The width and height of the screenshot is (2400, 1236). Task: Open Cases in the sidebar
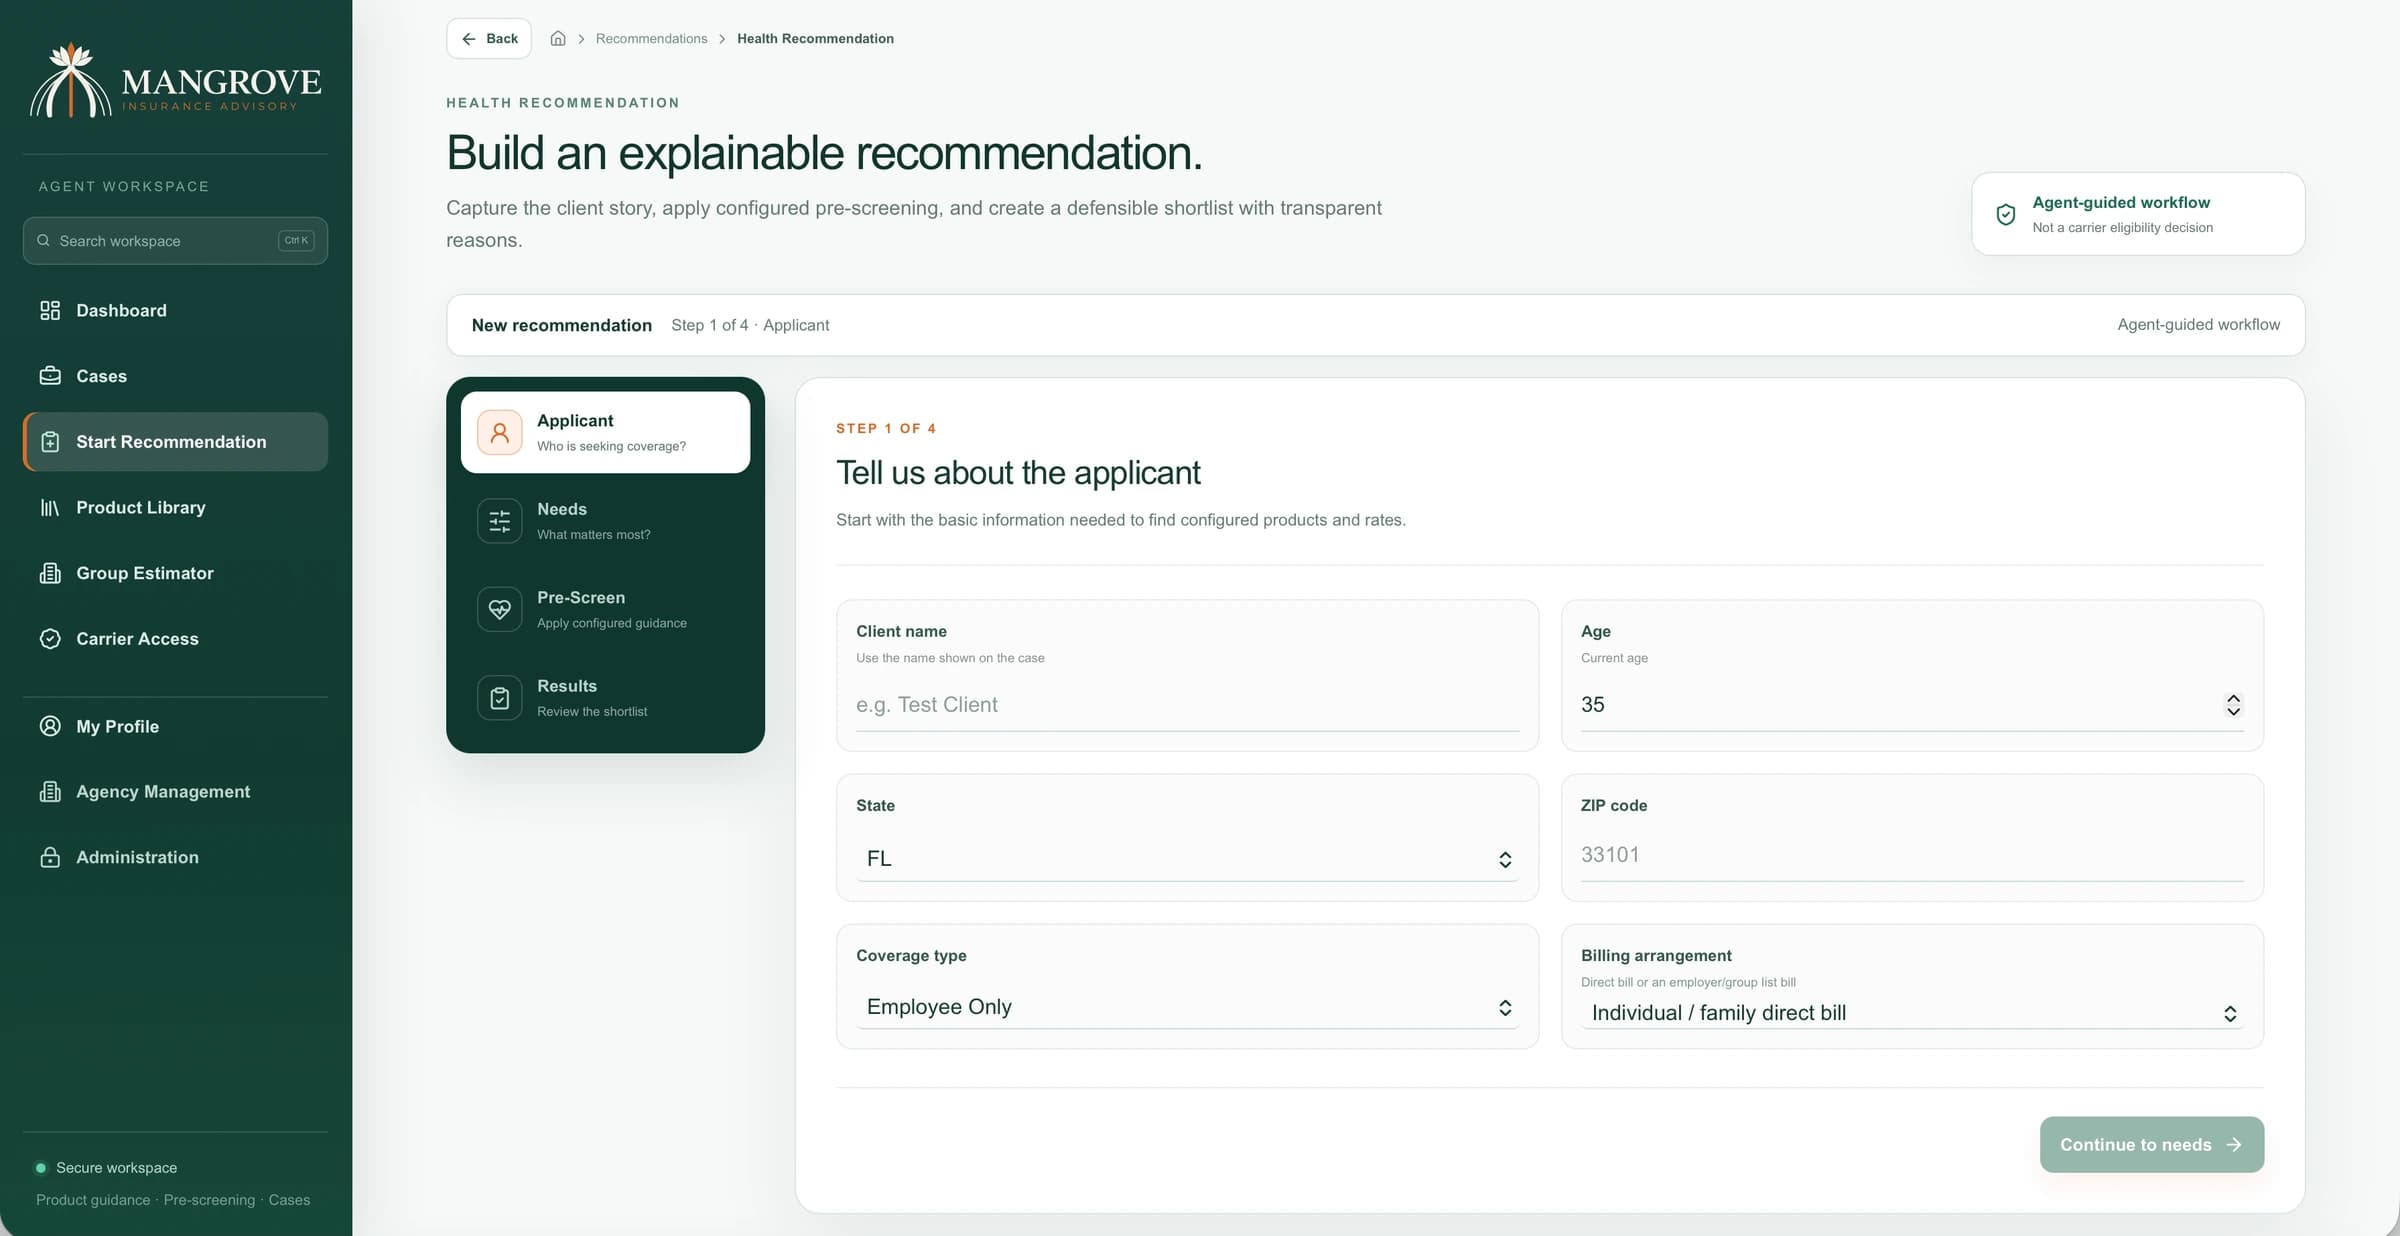pyautogui.click(x=175, y=376)
